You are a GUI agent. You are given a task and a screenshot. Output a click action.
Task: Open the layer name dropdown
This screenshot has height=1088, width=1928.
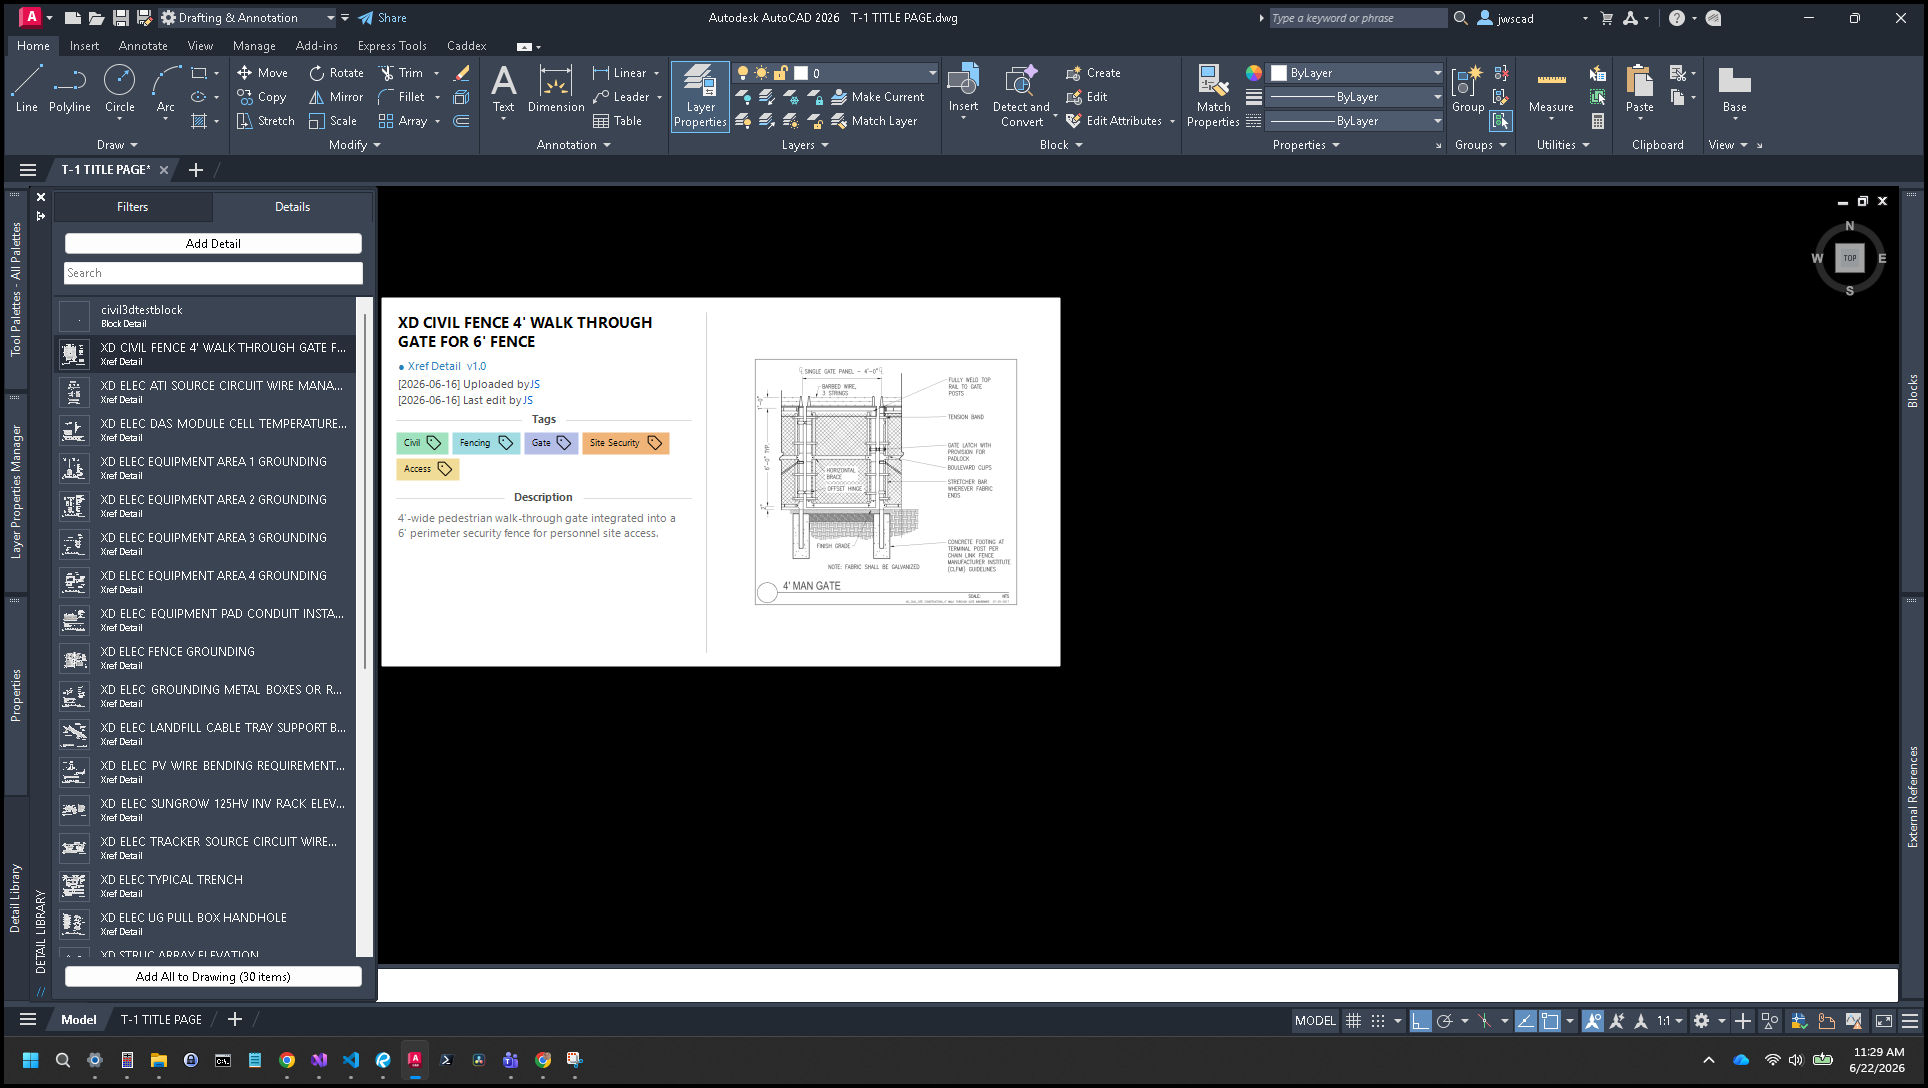point(932,73)
